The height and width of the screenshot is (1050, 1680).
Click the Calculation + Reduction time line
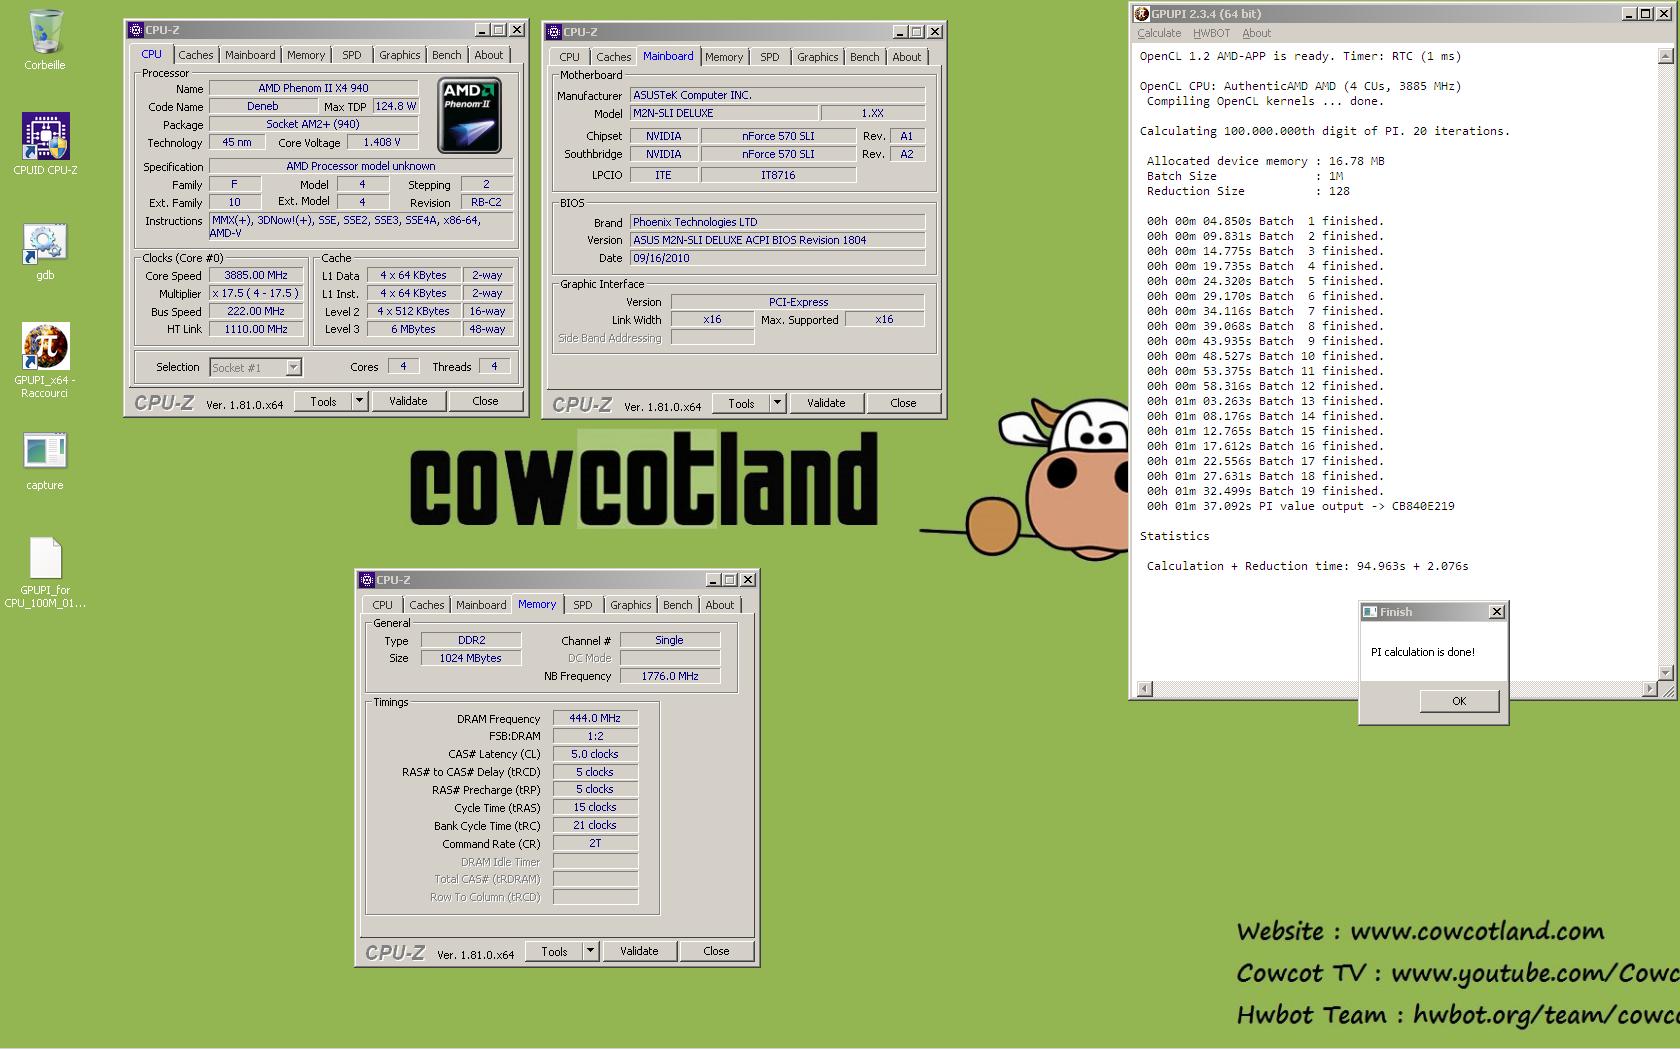point(1307,566)
